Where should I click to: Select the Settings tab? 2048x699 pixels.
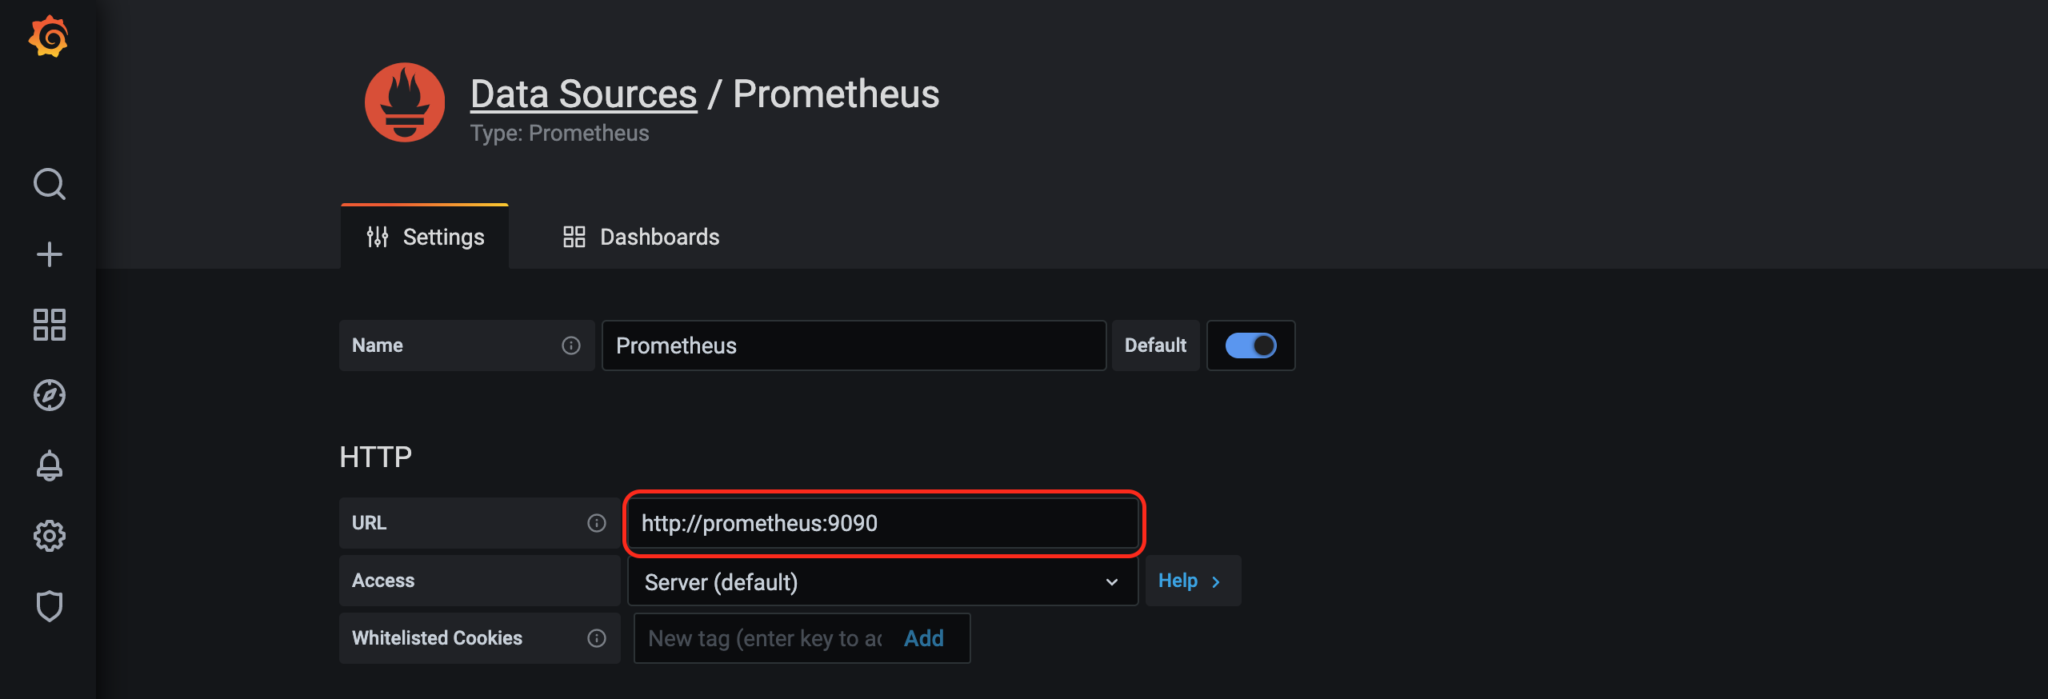424,236
